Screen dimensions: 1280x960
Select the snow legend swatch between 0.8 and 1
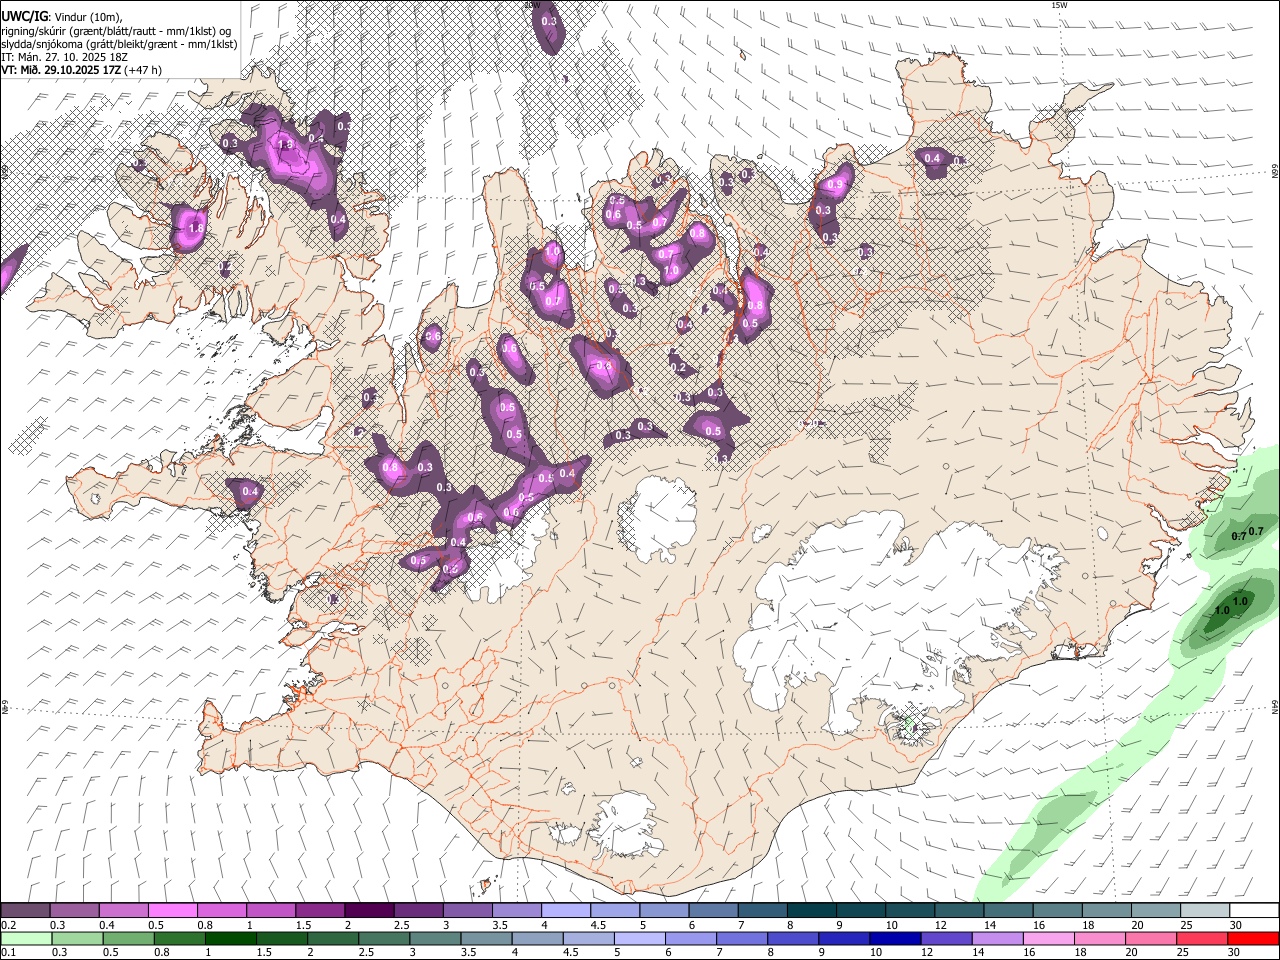(x=221, y=911)
